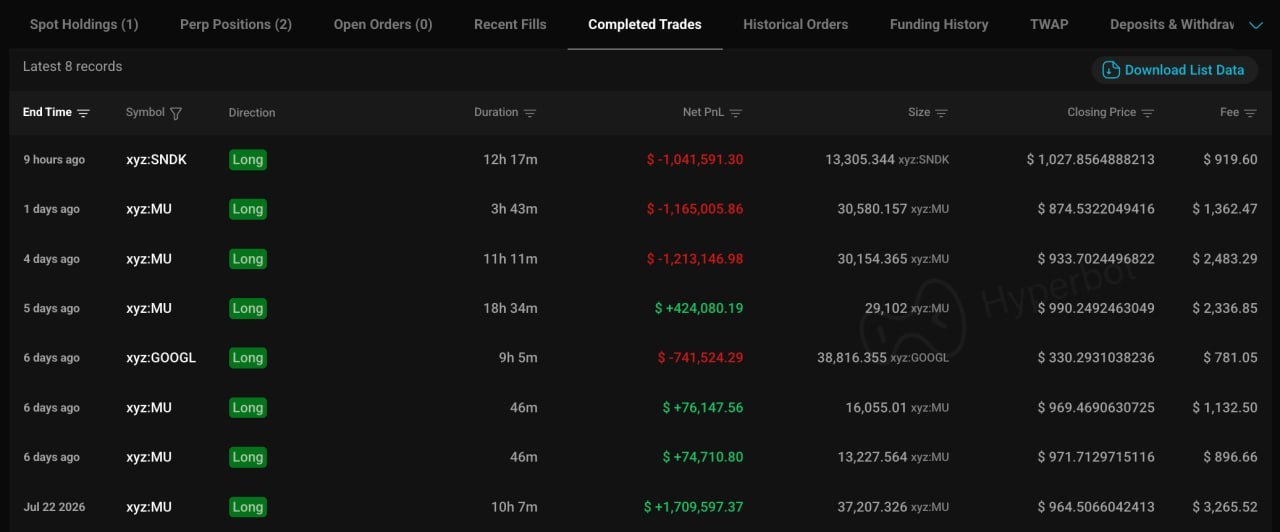Image resolution: width=1280 pixels, height=532 pixels.
Task: Click the Download List Data button
Action: 1174,70
